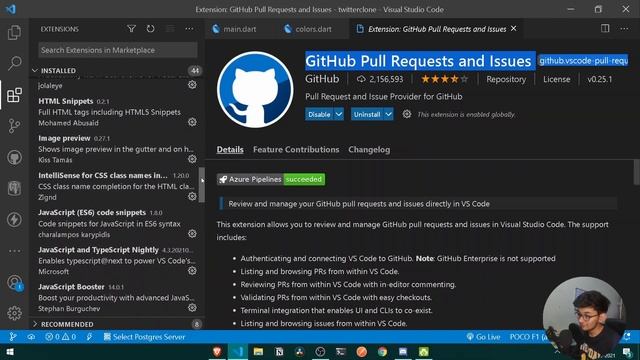The image size is (640, 360).
Task: Click errors and warnings count in status bar
Action: pyautogui.click(x=60, y=337)
